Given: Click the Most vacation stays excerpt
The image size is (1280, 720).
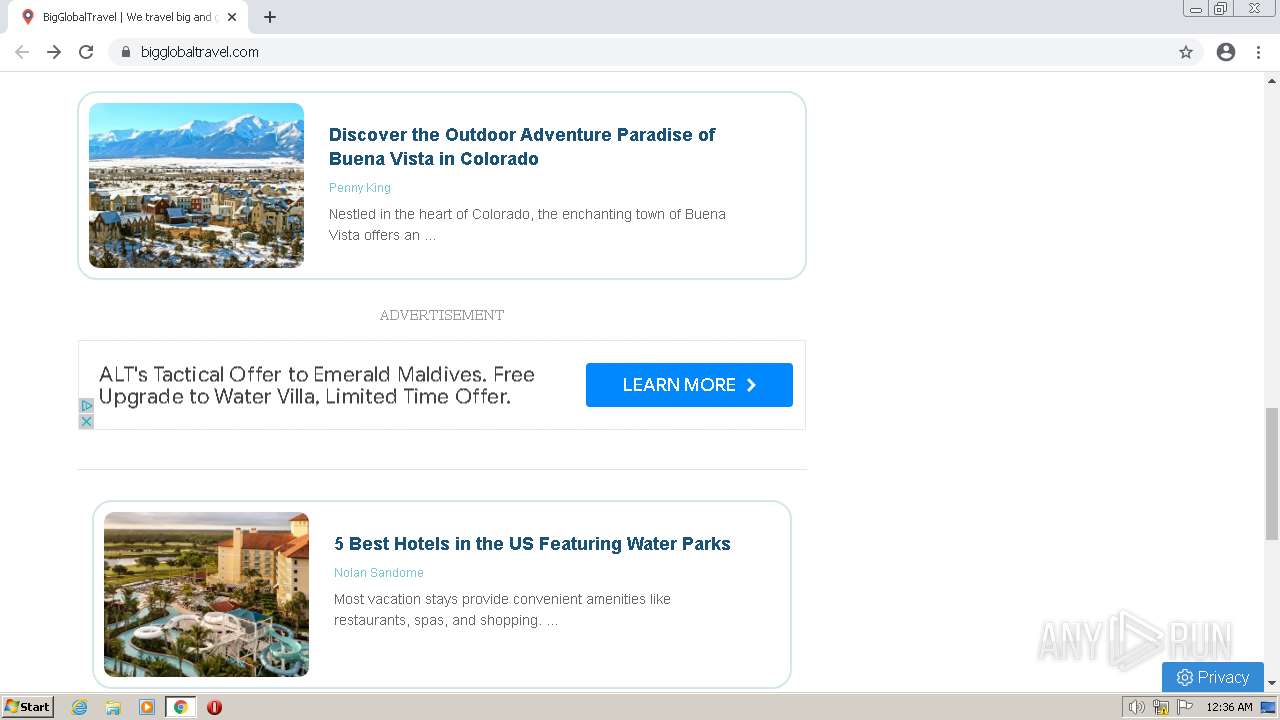Looking at the screenshot, I should (x=502, y=610).
